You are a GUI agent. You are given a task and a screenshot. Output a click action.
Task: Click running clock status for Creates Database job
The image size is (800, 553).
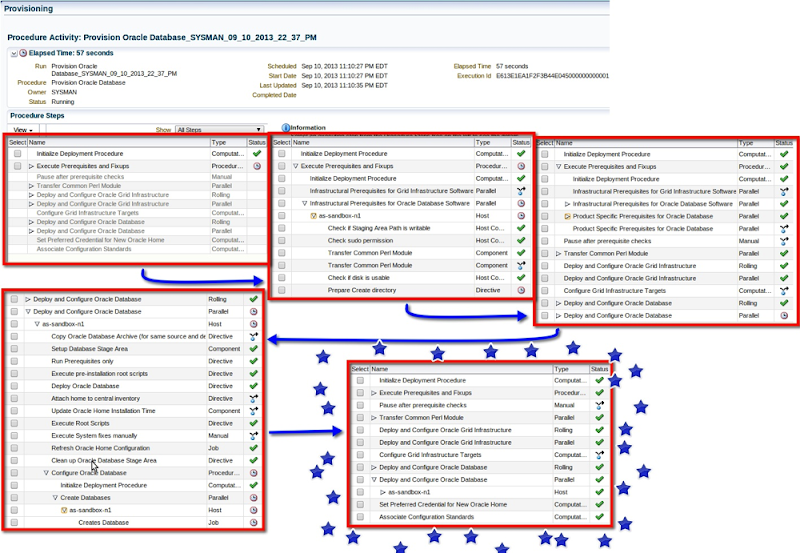[x=254, y=522]
